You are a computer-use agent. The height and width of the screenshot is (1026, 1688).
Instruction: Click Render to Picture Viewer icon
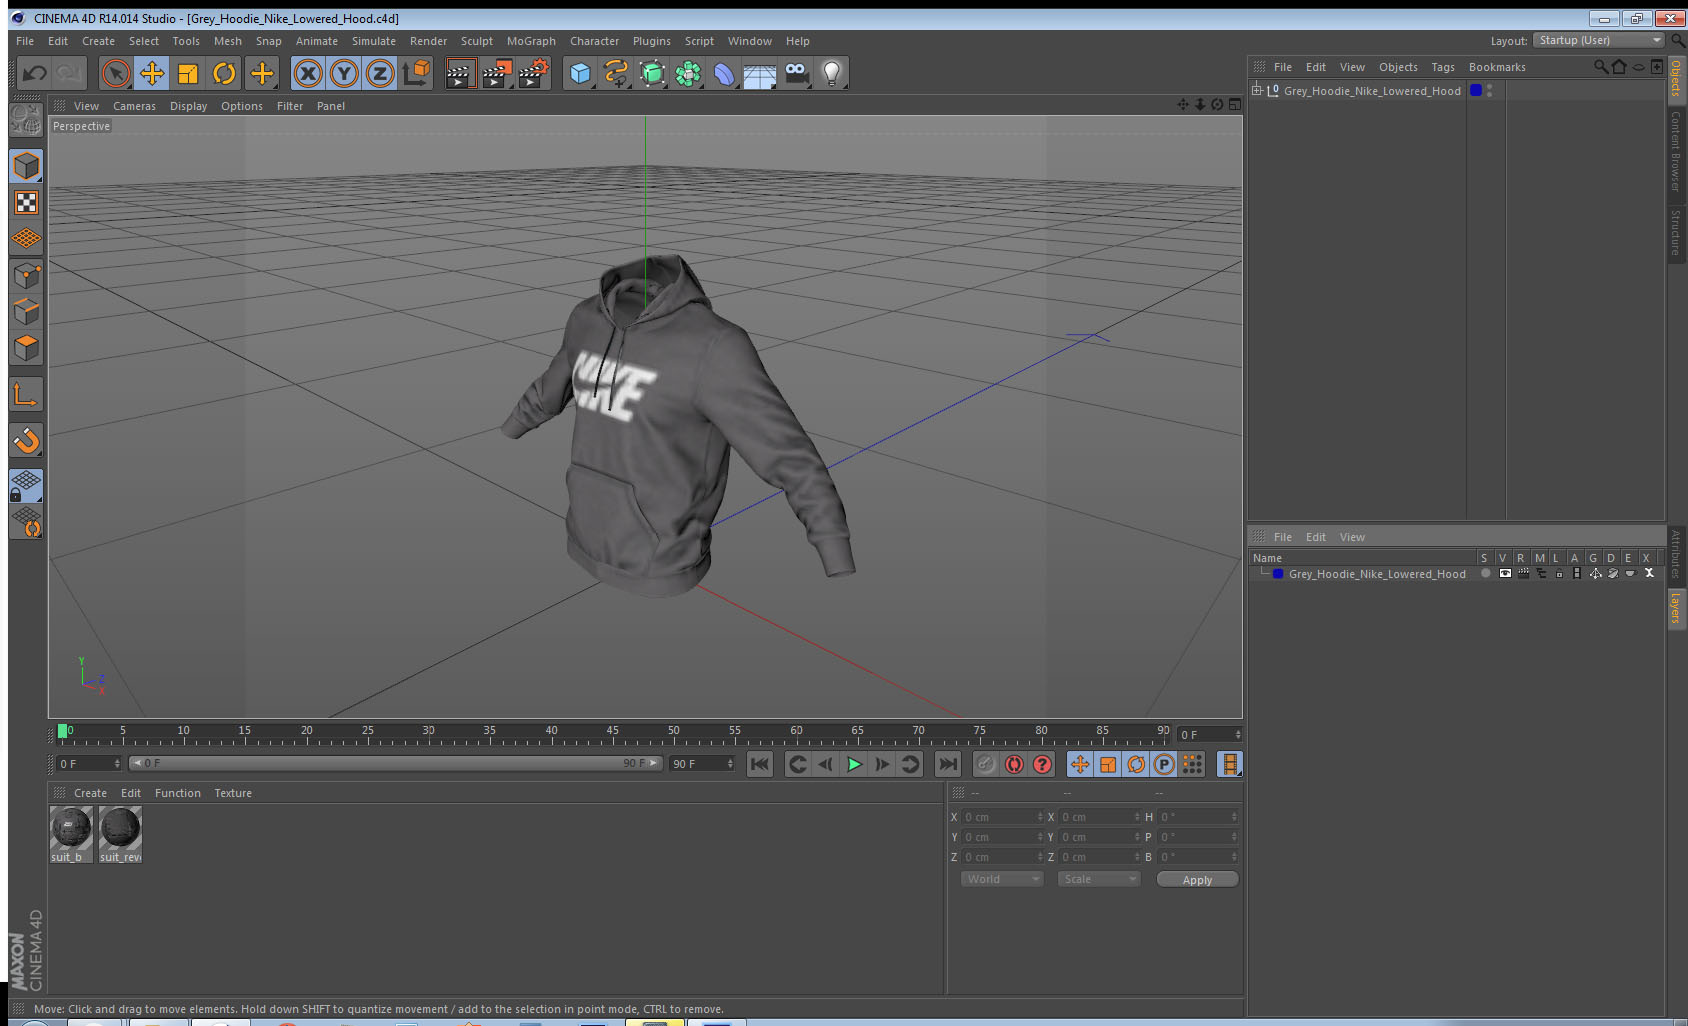tap(496, 73)
